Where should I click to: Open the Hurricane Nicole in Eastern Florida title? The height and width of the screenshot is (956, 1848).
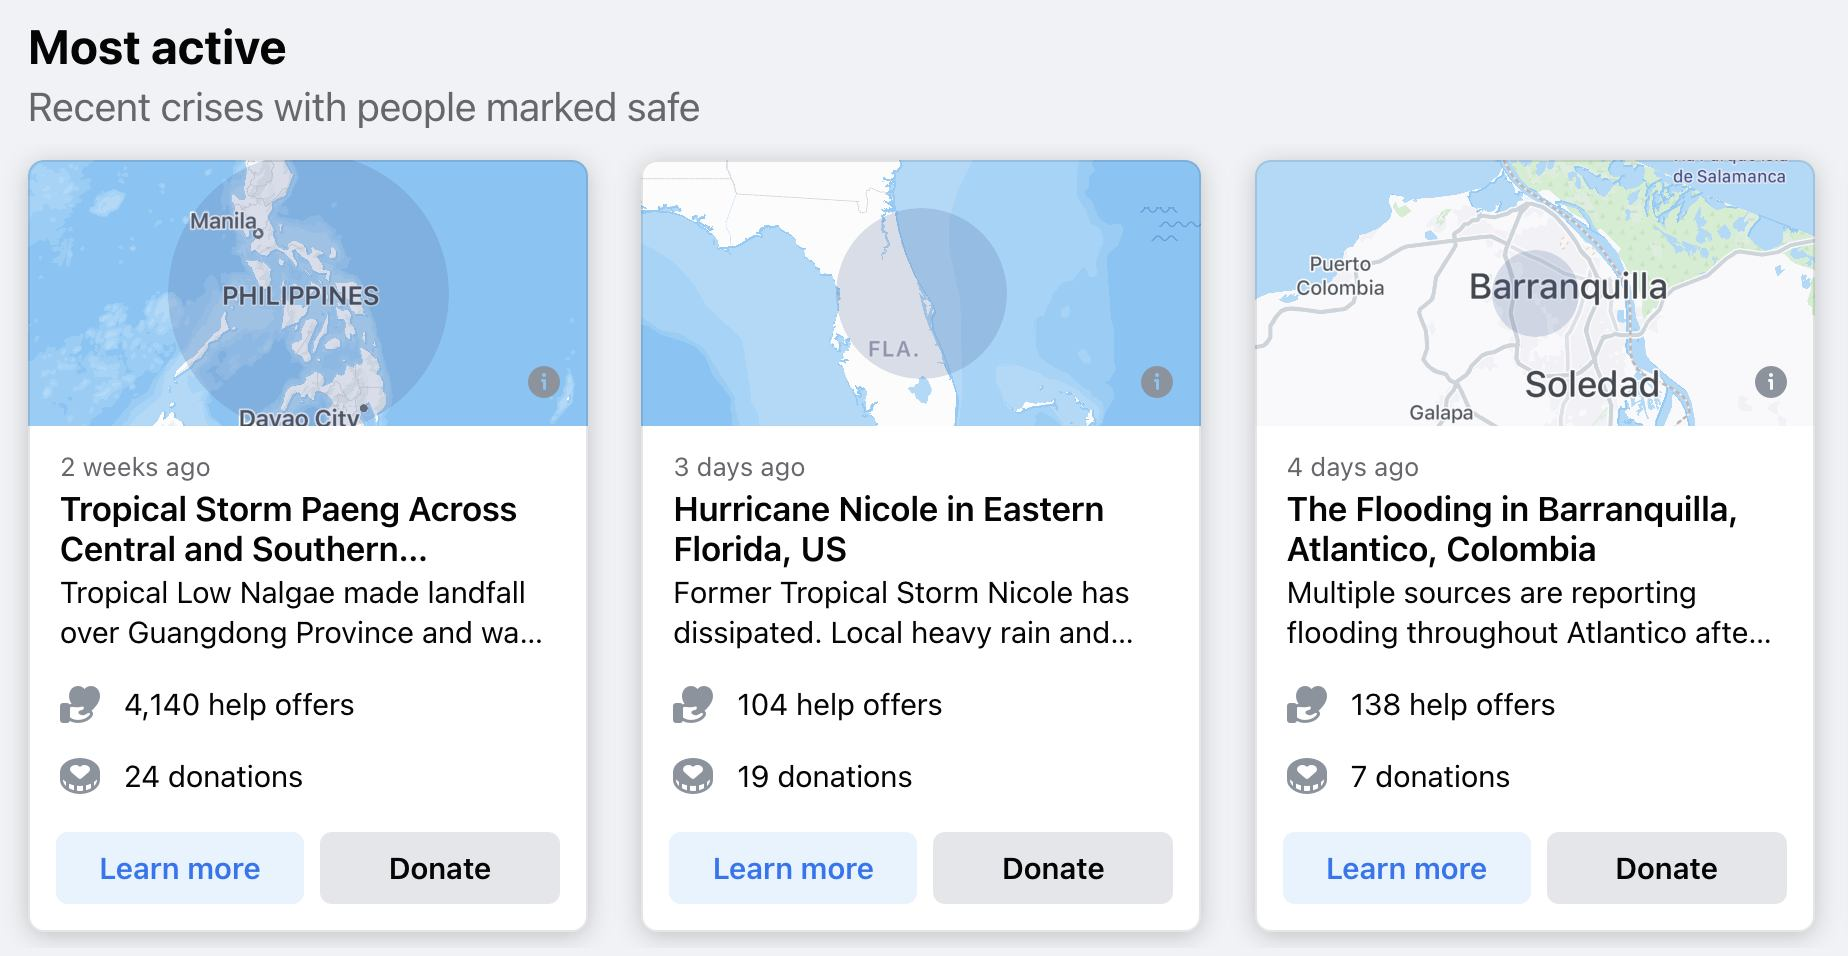tap(888, 529)
